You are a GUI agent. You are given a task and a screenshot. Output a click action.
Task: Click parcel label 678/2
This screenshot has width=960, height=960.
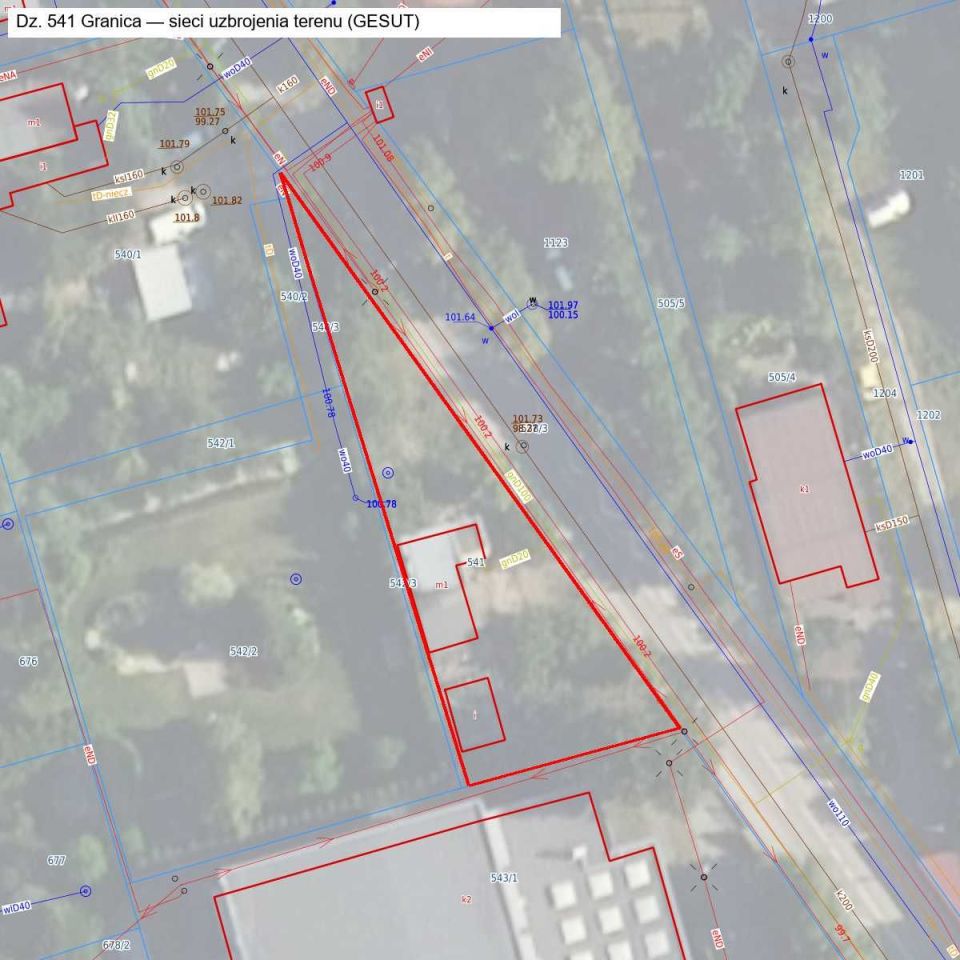coord(116,945)
